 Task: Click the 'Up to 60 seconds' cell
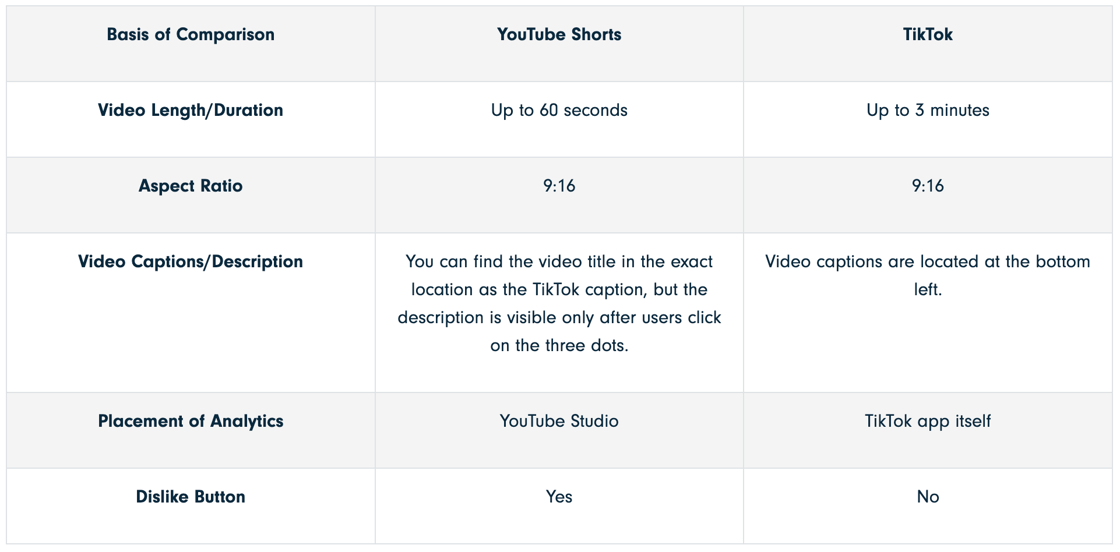point(559,111)
